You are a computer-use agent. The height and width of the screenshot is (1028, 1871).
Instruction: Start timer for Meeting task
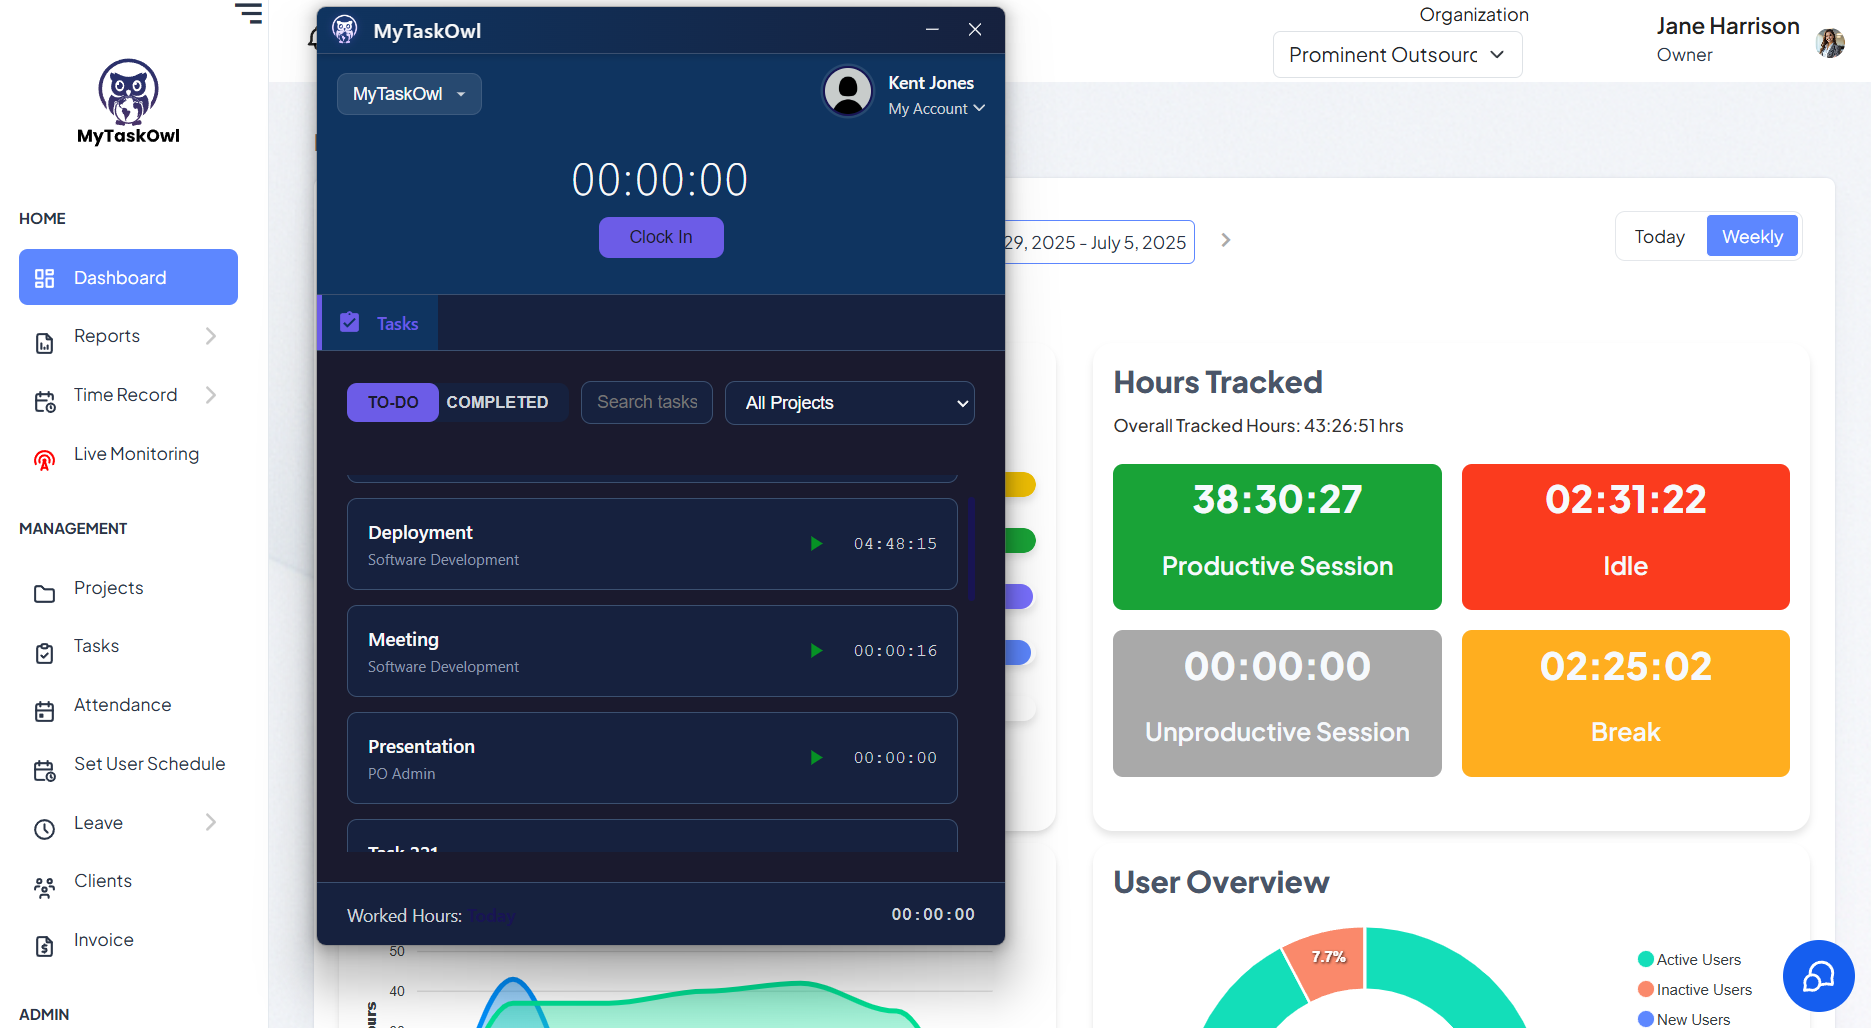coord(816,651)
